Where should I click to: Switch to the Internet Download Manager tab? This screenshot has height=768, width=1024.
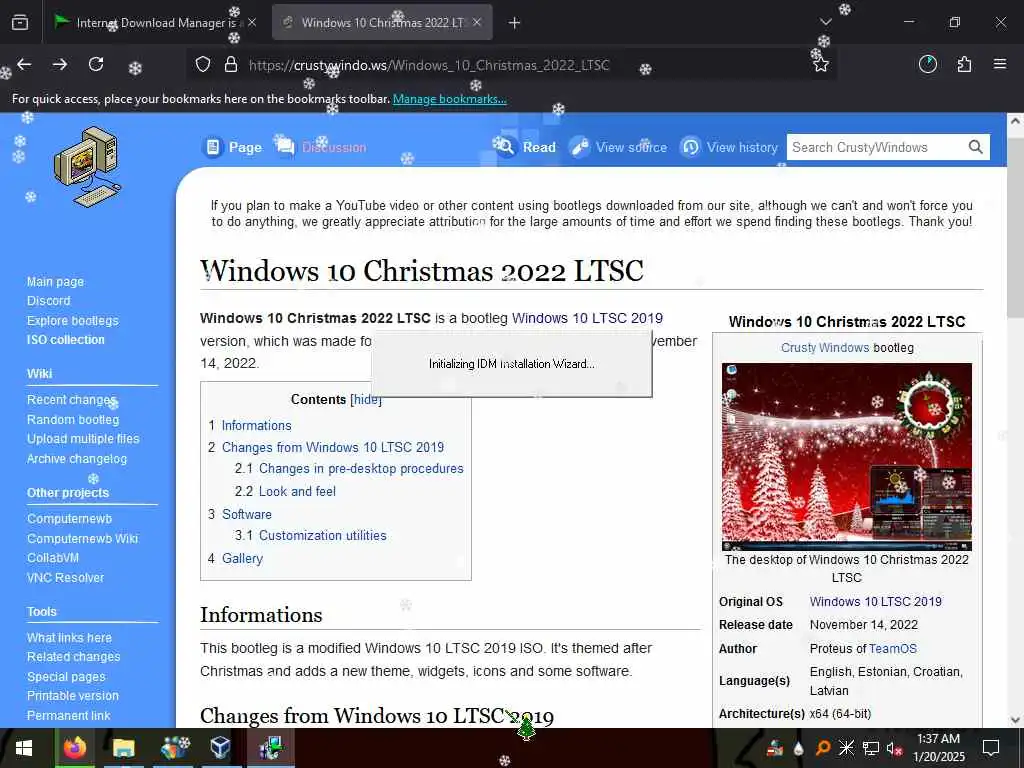coord(155,23)
